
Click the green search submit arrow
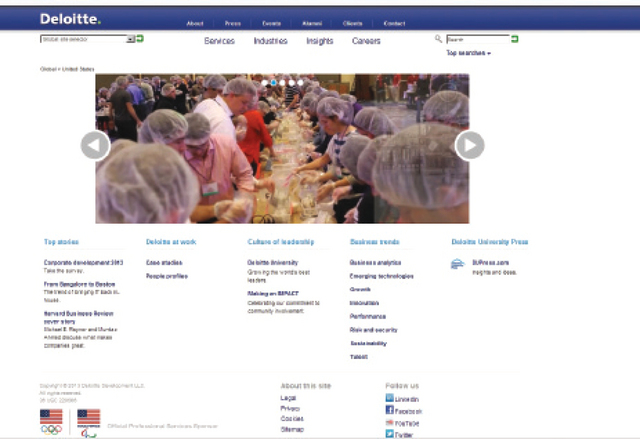[515, 39]
